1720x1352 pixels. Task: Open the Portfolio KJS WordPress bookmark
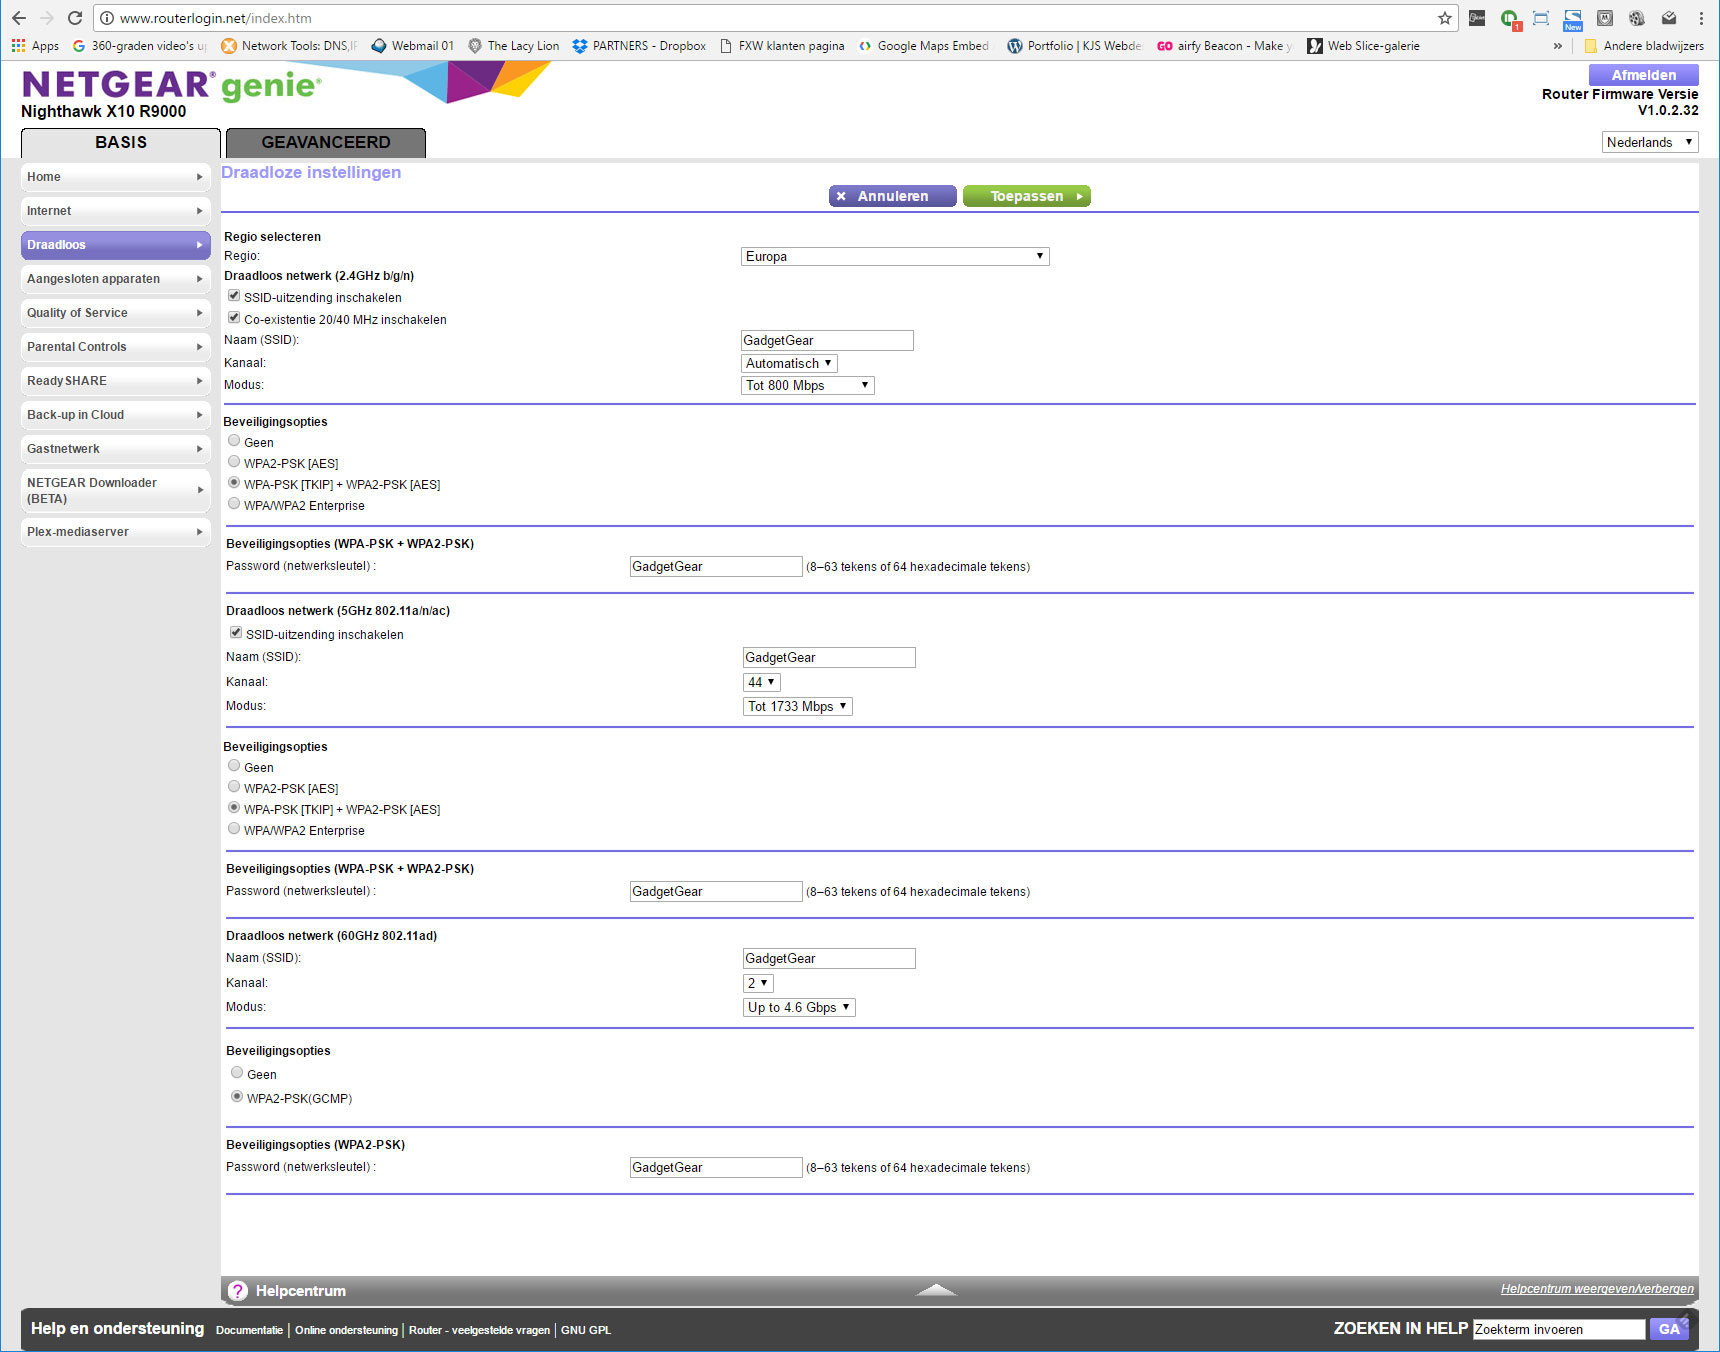pyautogui.click(x=1074, y=46)
